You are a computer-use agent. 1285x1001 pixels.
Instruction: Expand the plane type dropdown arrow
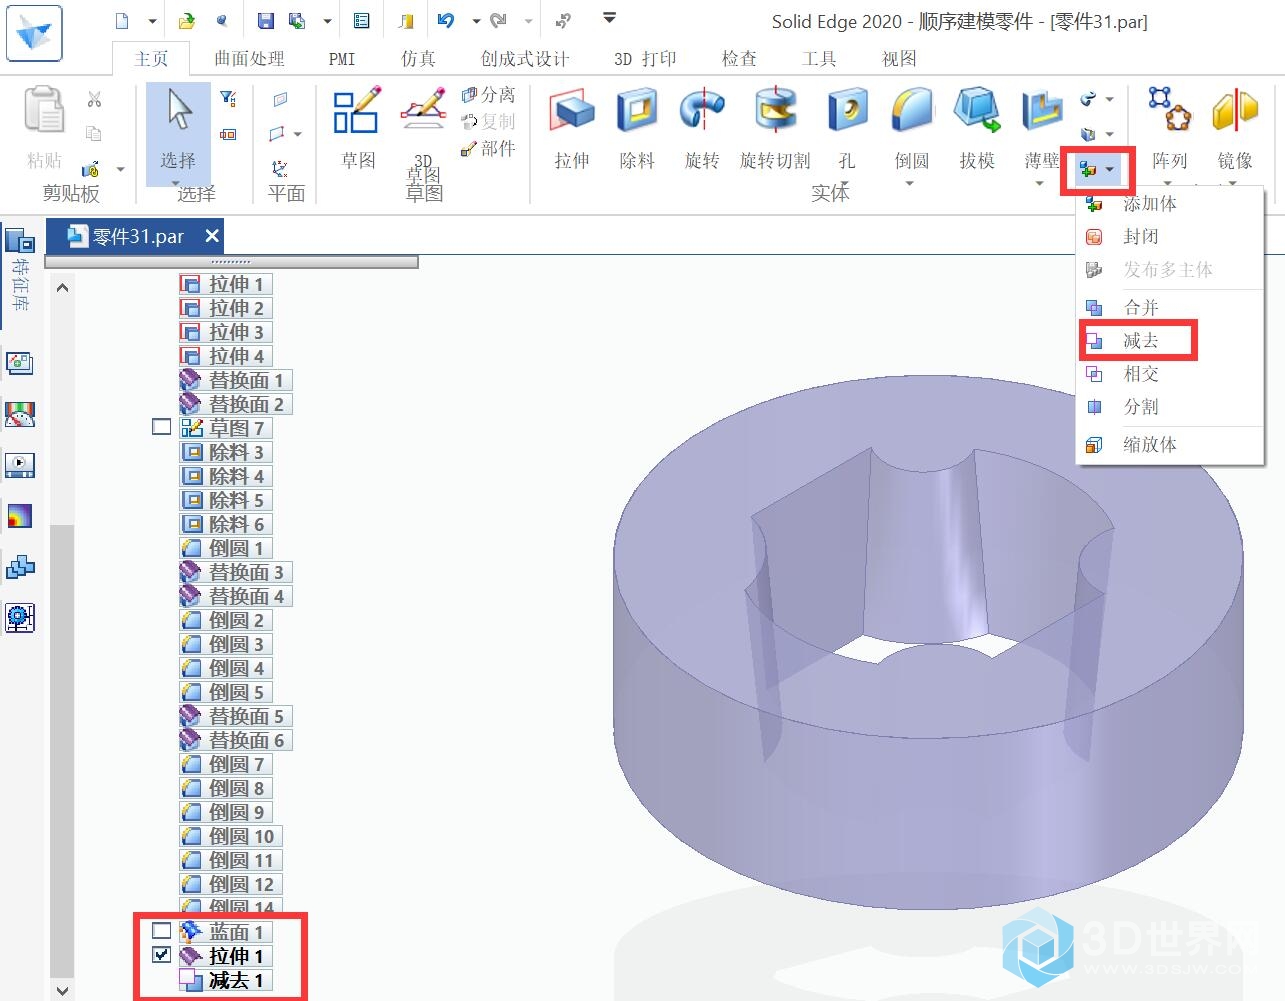click(297, 134)
